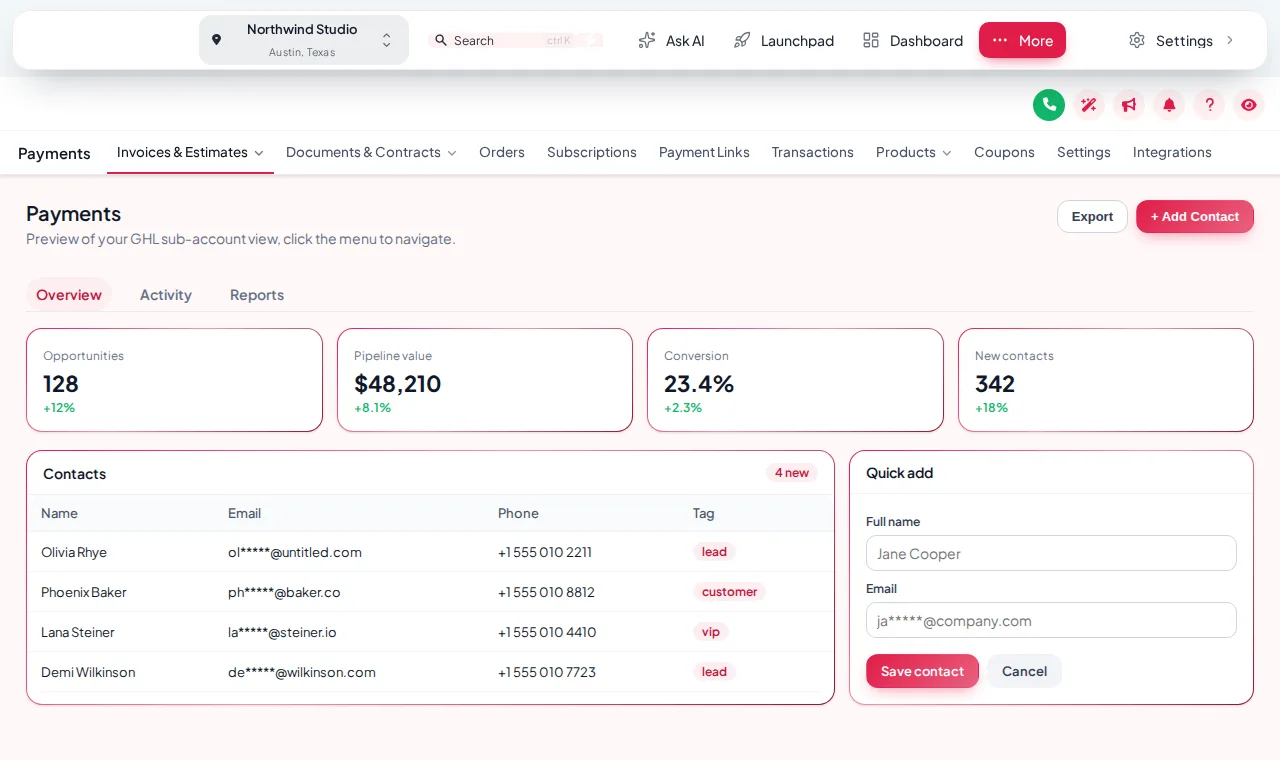Open Payment Links

[704, 152]
